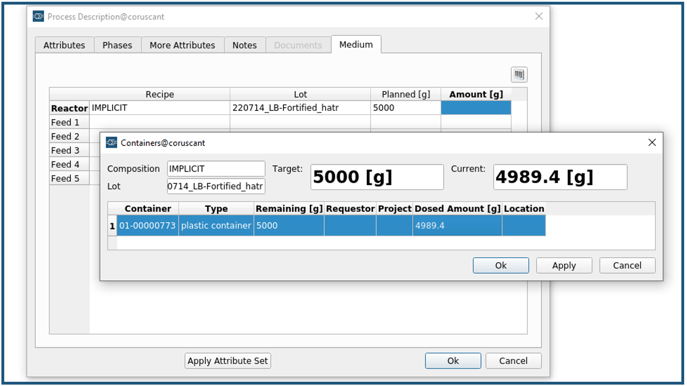Click Reactor recipe cell IMPLICIT

[159, 108]
